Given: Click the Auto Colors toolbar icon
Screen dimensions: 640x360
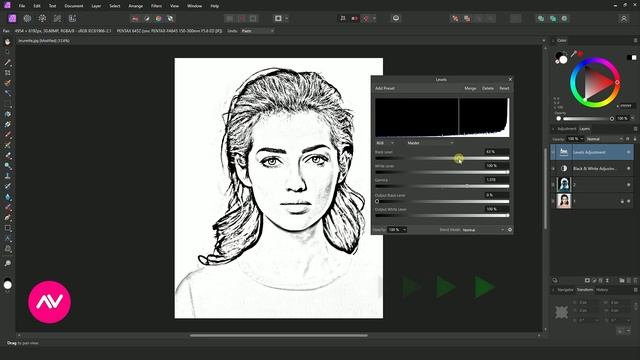Looking at the screenshot, I should click(x=159, y=18).
